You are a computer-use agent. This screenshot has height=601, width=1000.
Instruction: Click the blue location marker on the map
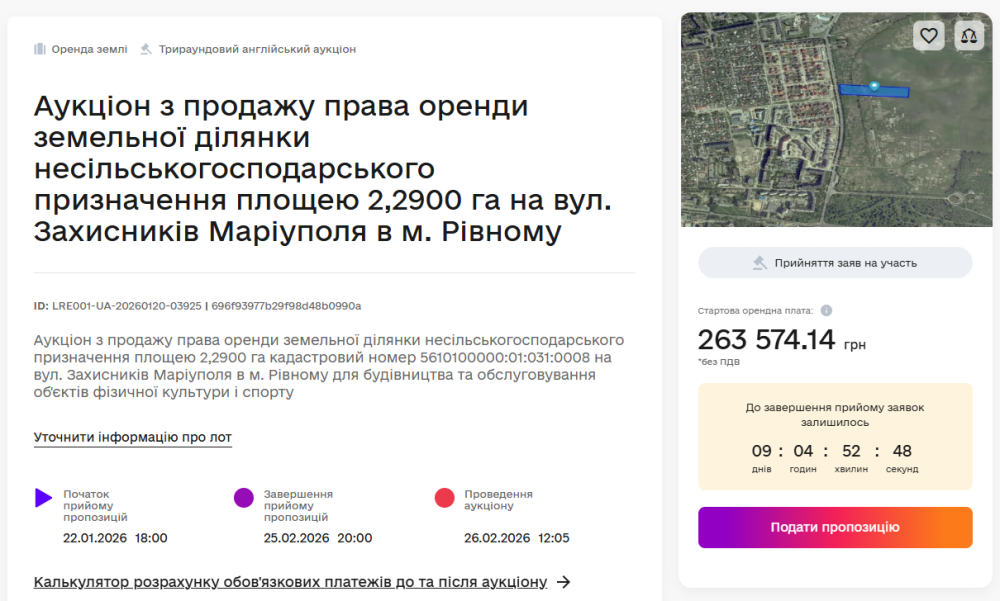click(875, 87)
